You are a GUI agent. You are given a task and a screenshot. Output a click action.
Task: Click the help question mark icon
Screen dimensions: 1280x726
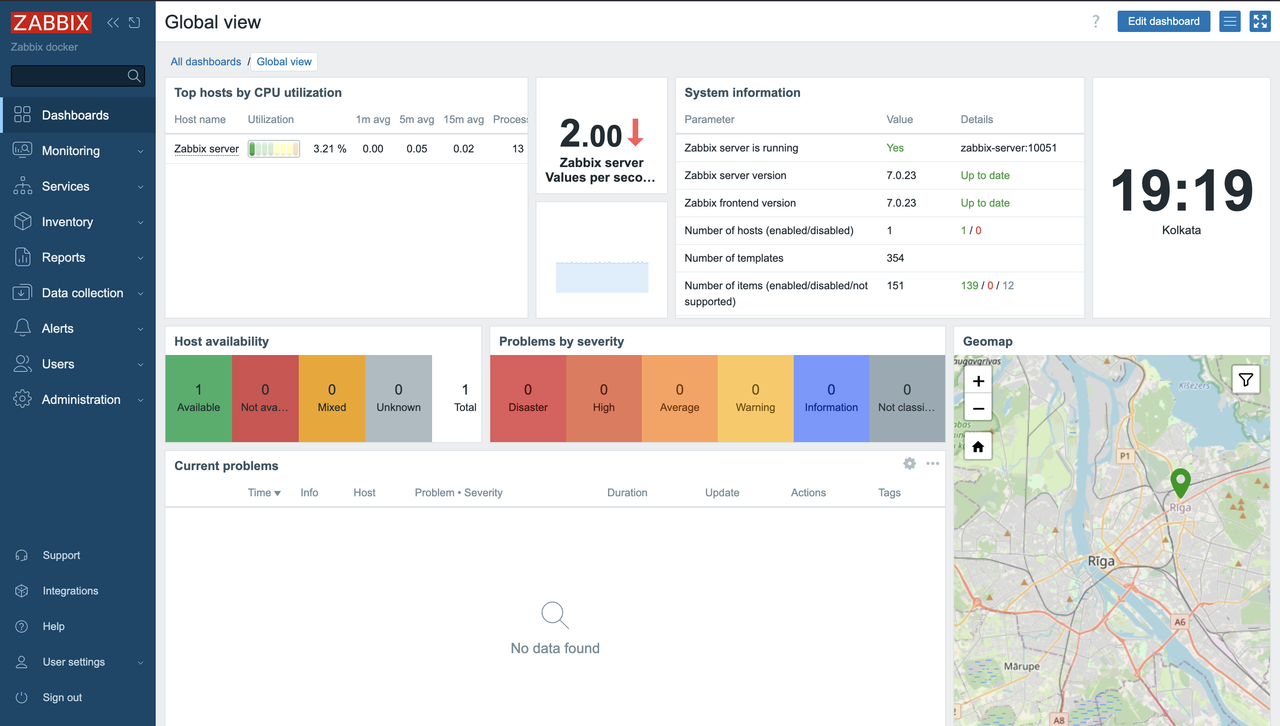[1095, 20]
